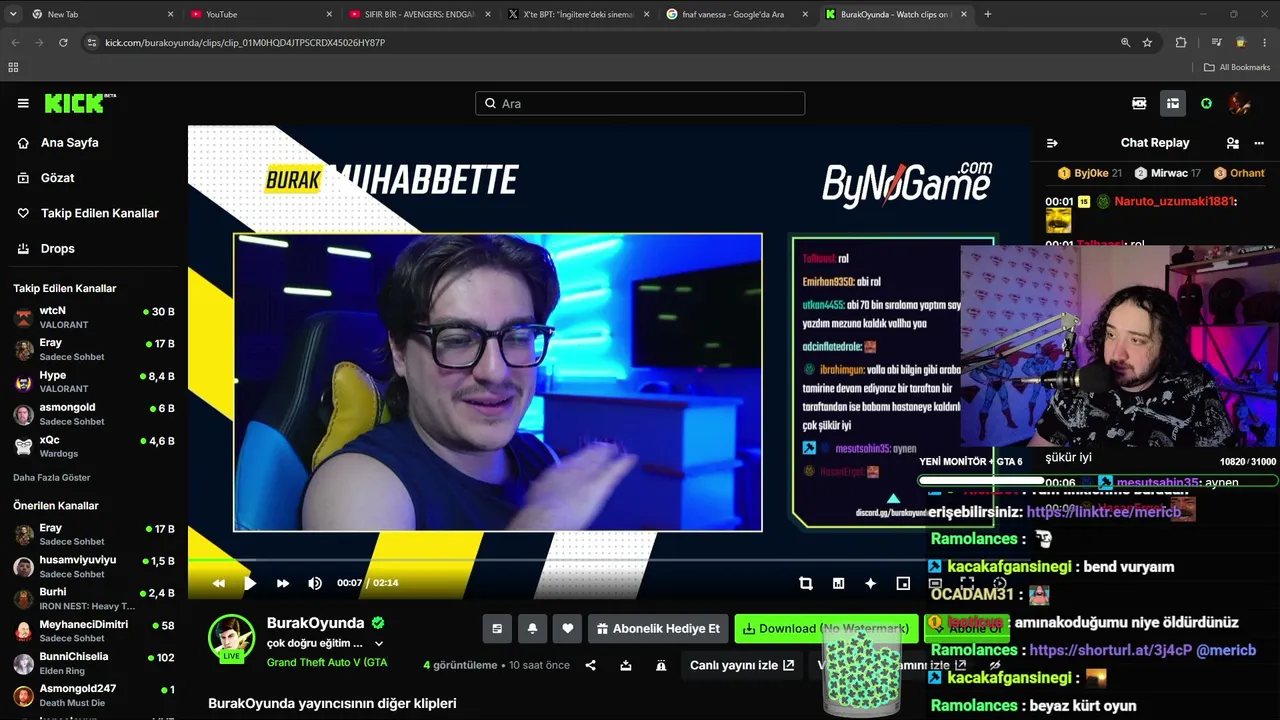Open Burhi recommended channel
The height and width of the screenshot is (720, 1280).
[94, 599]
